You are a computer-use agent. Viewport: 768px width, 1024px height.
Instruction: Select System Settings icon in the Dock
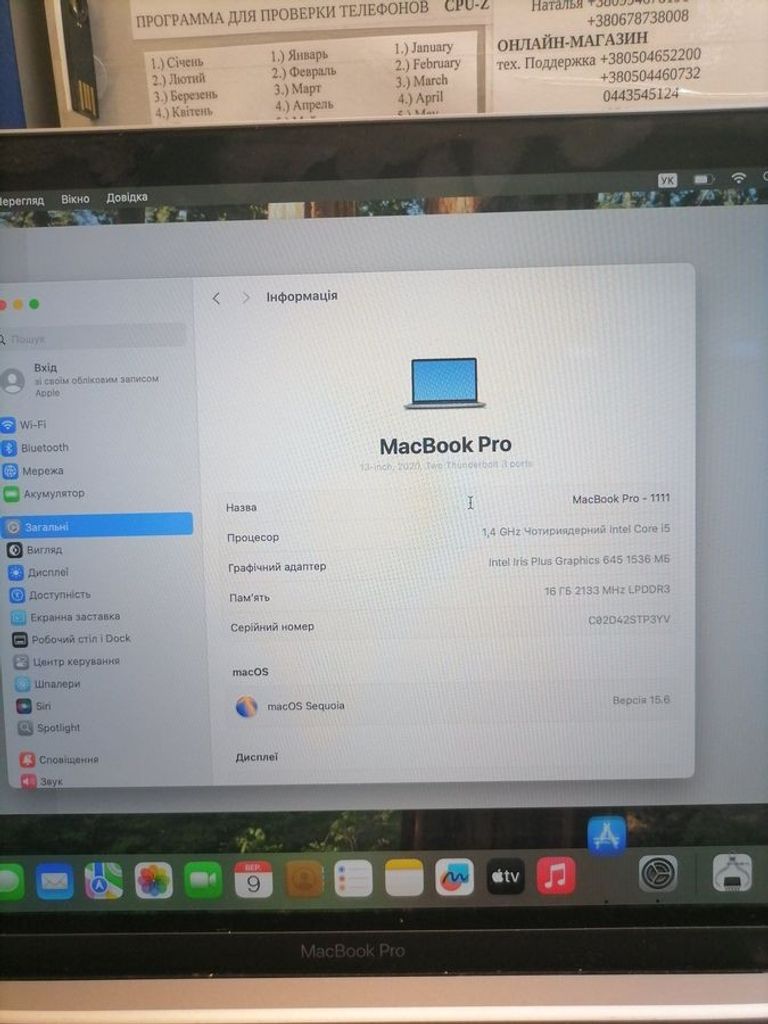click(658, 873)
